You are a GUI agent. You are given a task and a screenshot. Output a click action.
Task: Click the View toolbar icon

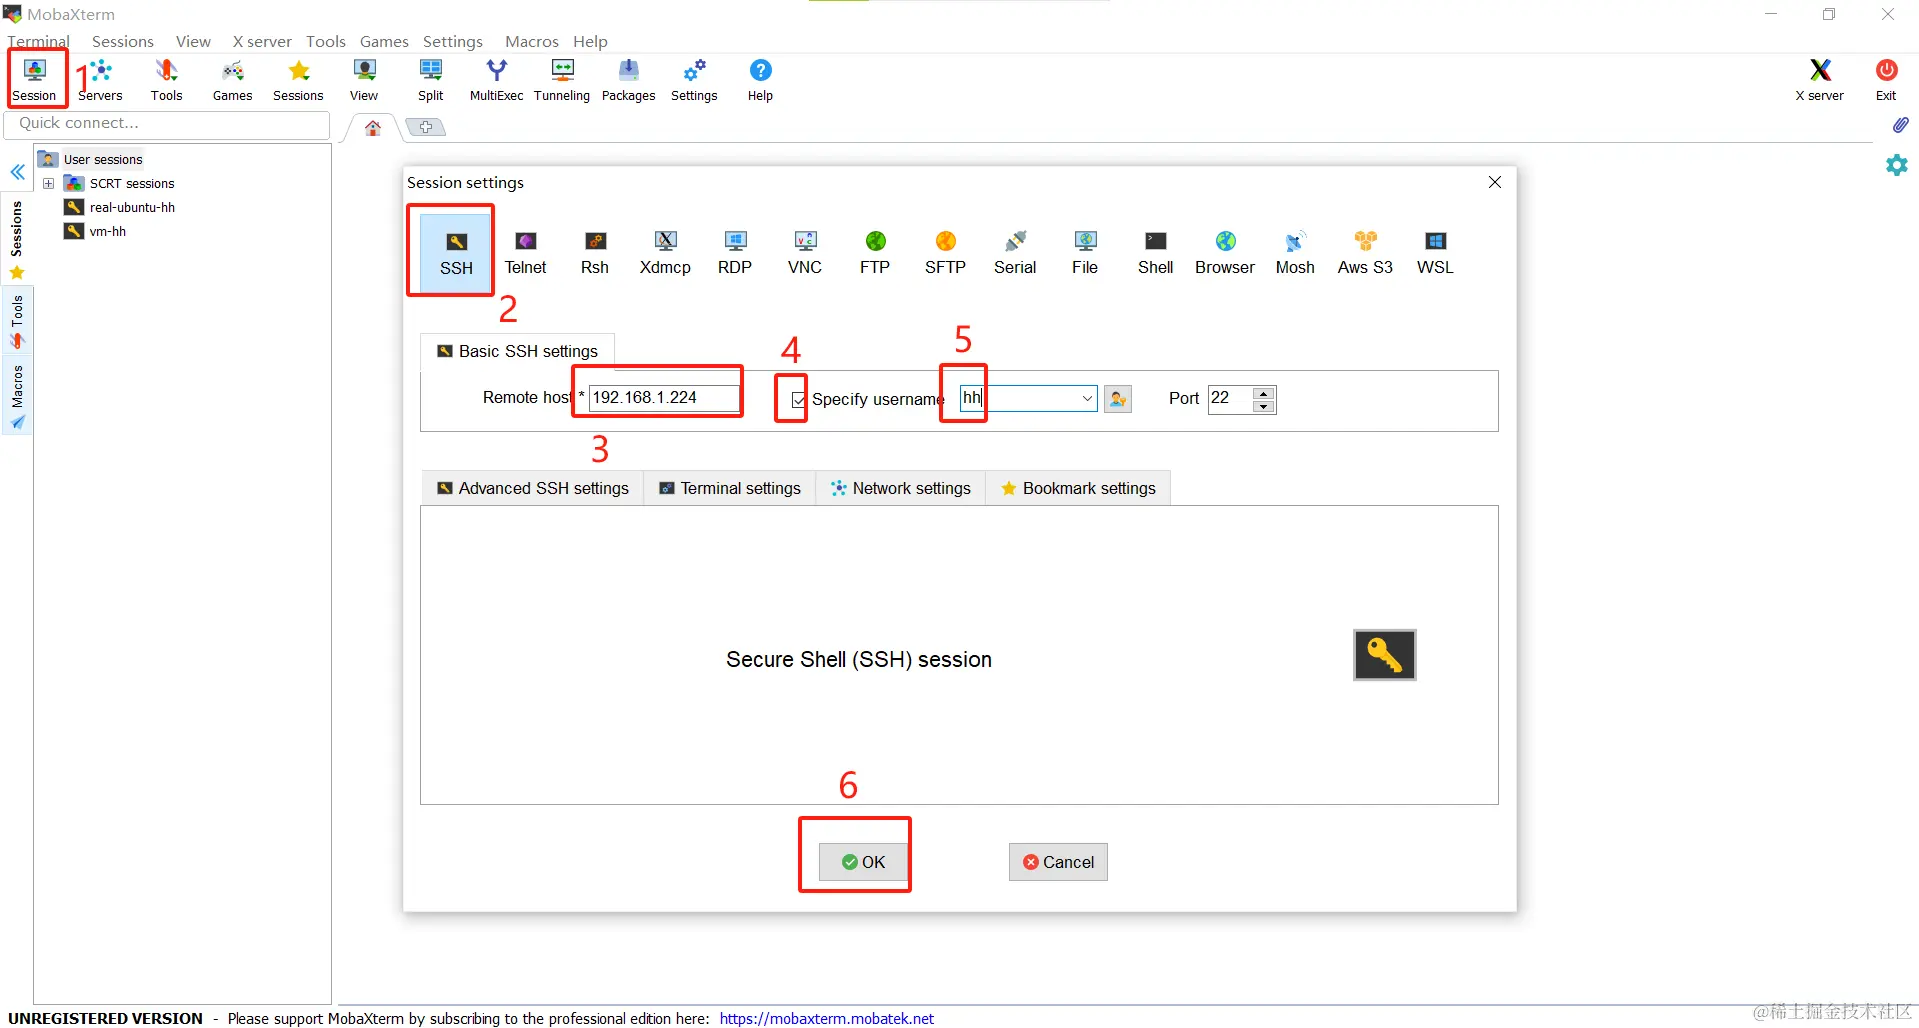pos(364,80)
